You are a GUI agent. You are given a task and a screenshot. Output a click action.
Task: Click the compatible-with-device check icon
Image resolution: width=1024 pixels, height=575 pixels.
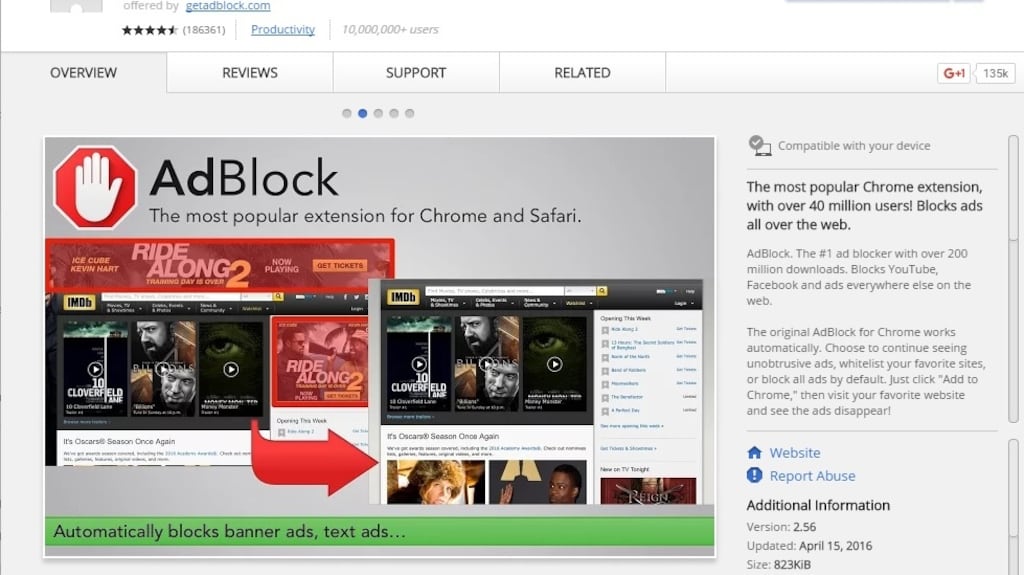click(760, 145)
